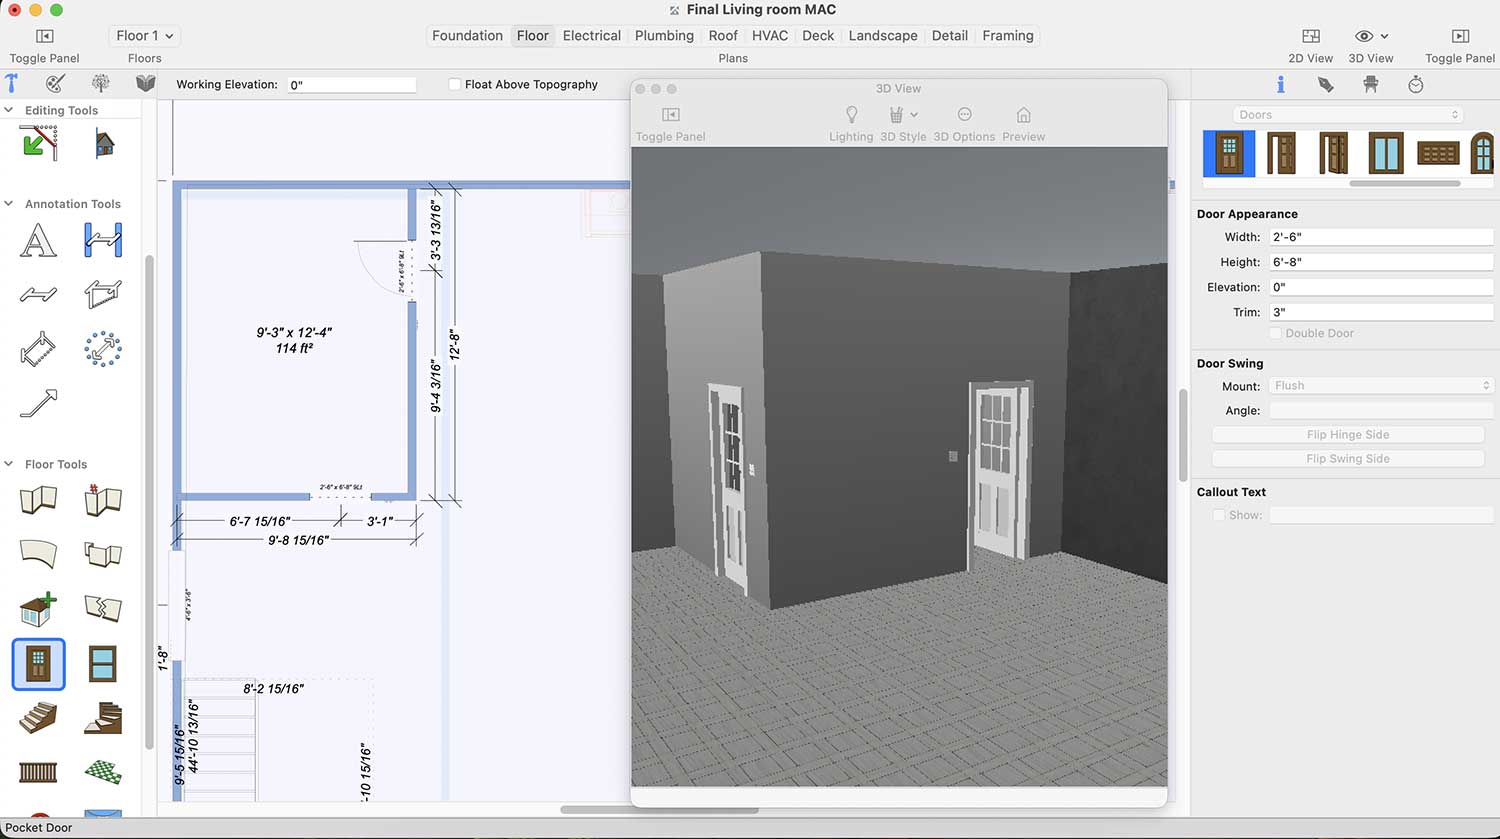The image size is (1500, 839).
Task: Check the Callout Text Show box
Action: [x=1218, y=515]
